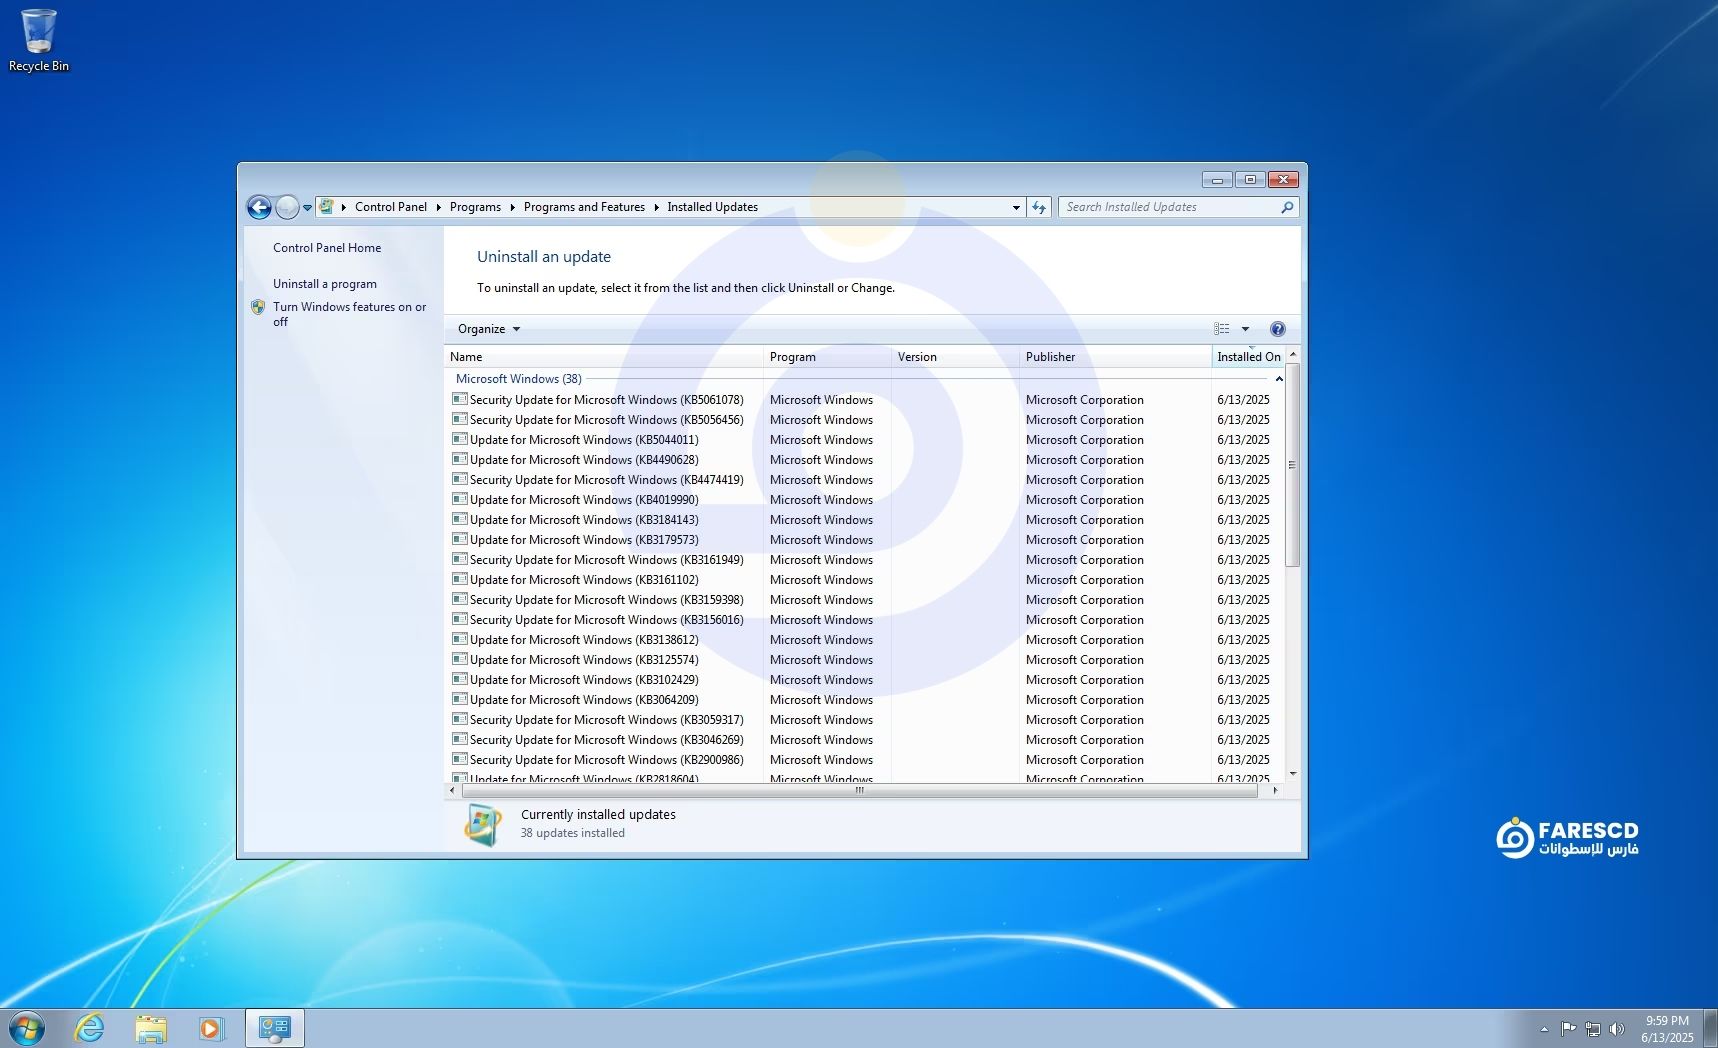Click the Refresh button next to address bar
Viewport: 1718px width, 1048px height.
(1039, 207)
